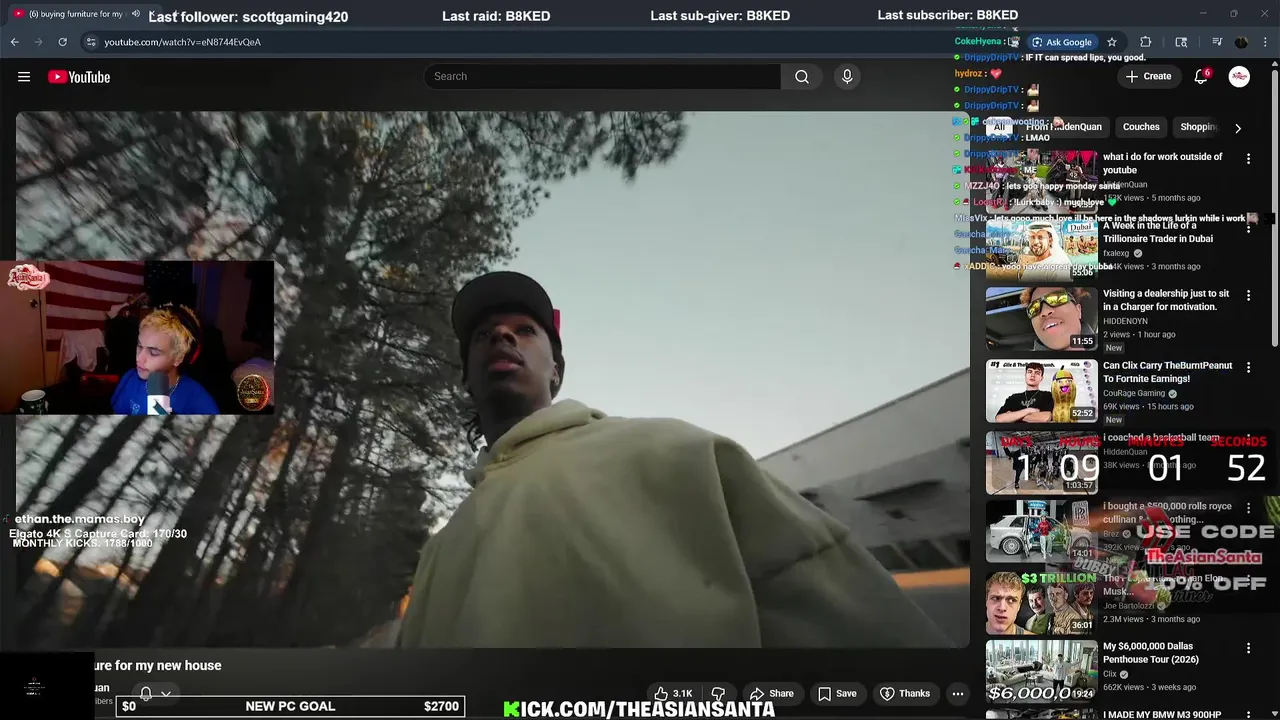1280x720 pixels.
Task: Start voice search with the microphone icon
Action: [x=847, y=77]
